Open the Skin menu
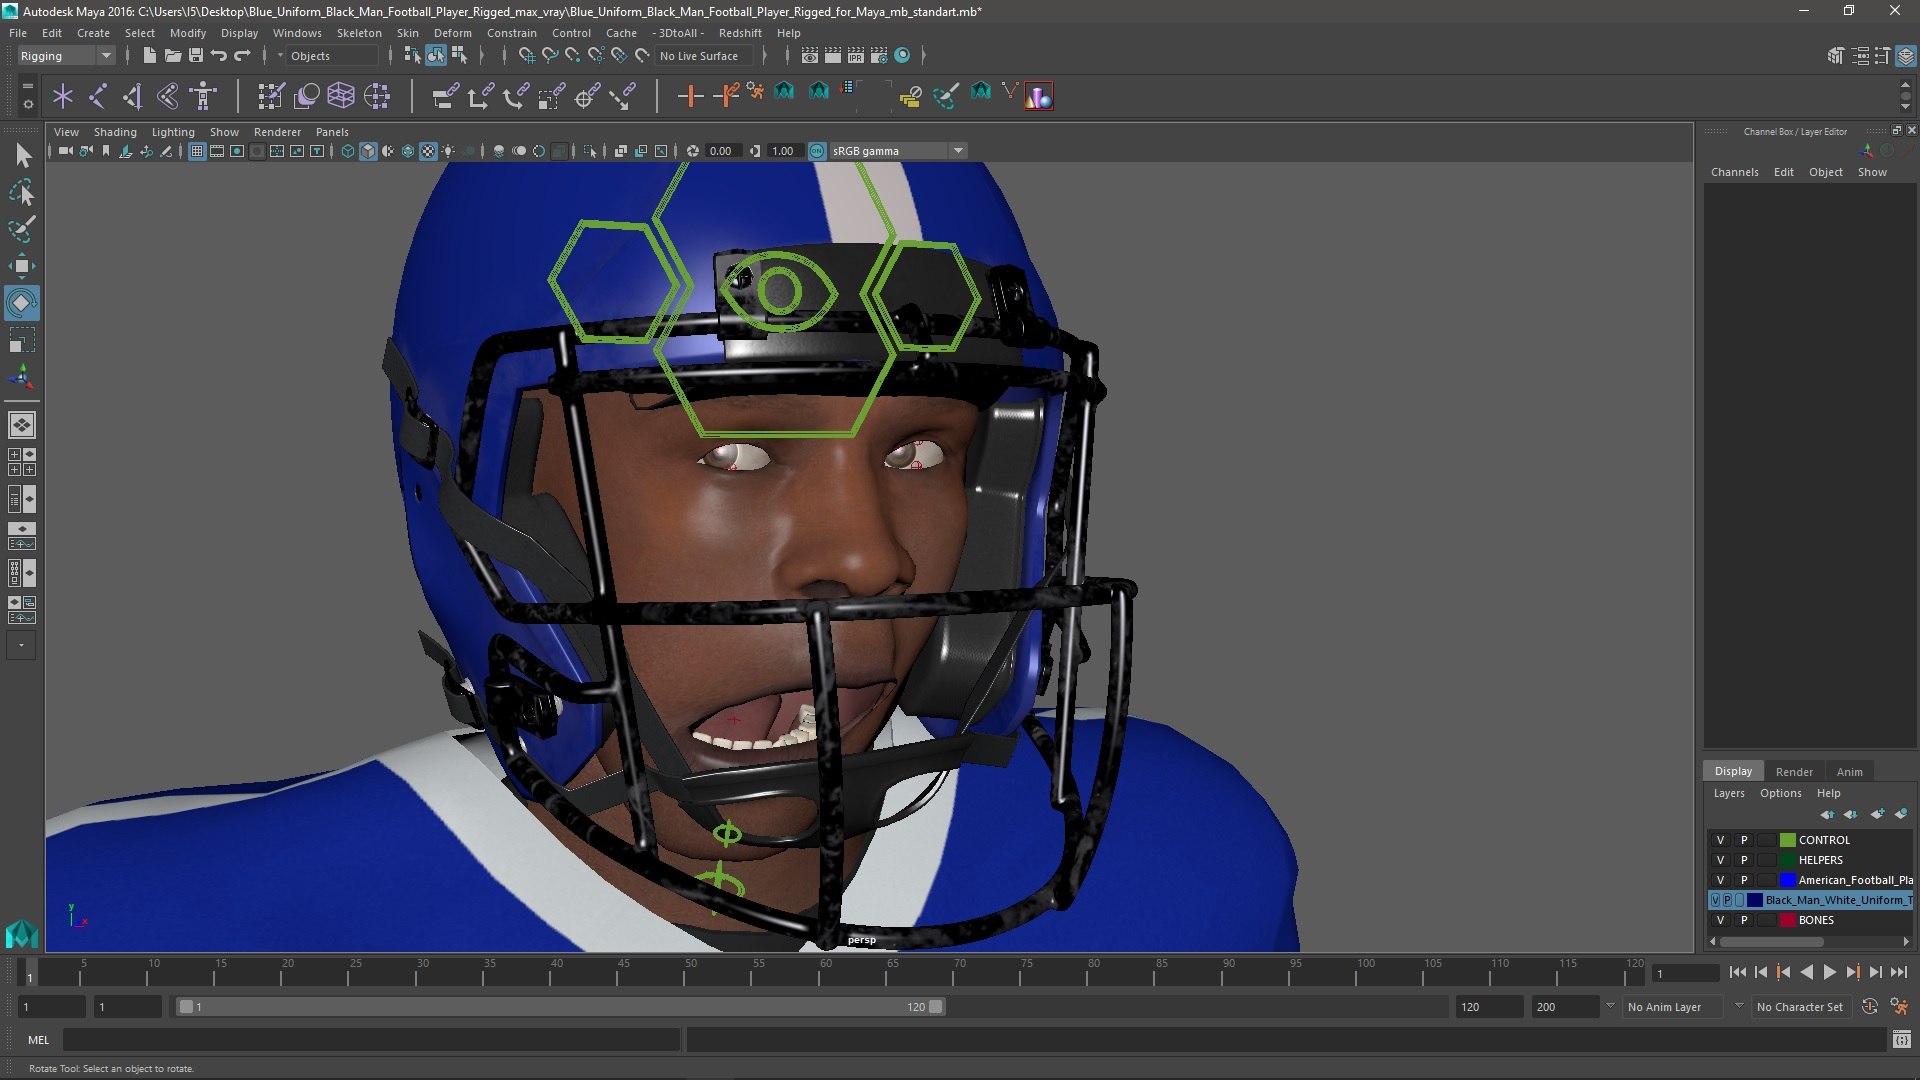The image size is (1920, 1080). 408,33
